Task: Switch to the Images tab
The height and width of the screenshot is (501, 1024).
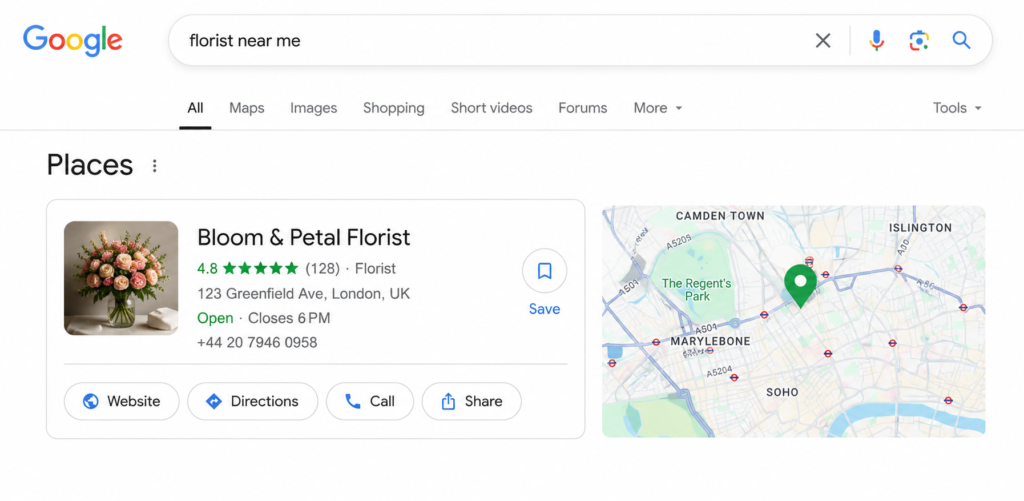Action: pyautogui.click(x=313, y=108)
